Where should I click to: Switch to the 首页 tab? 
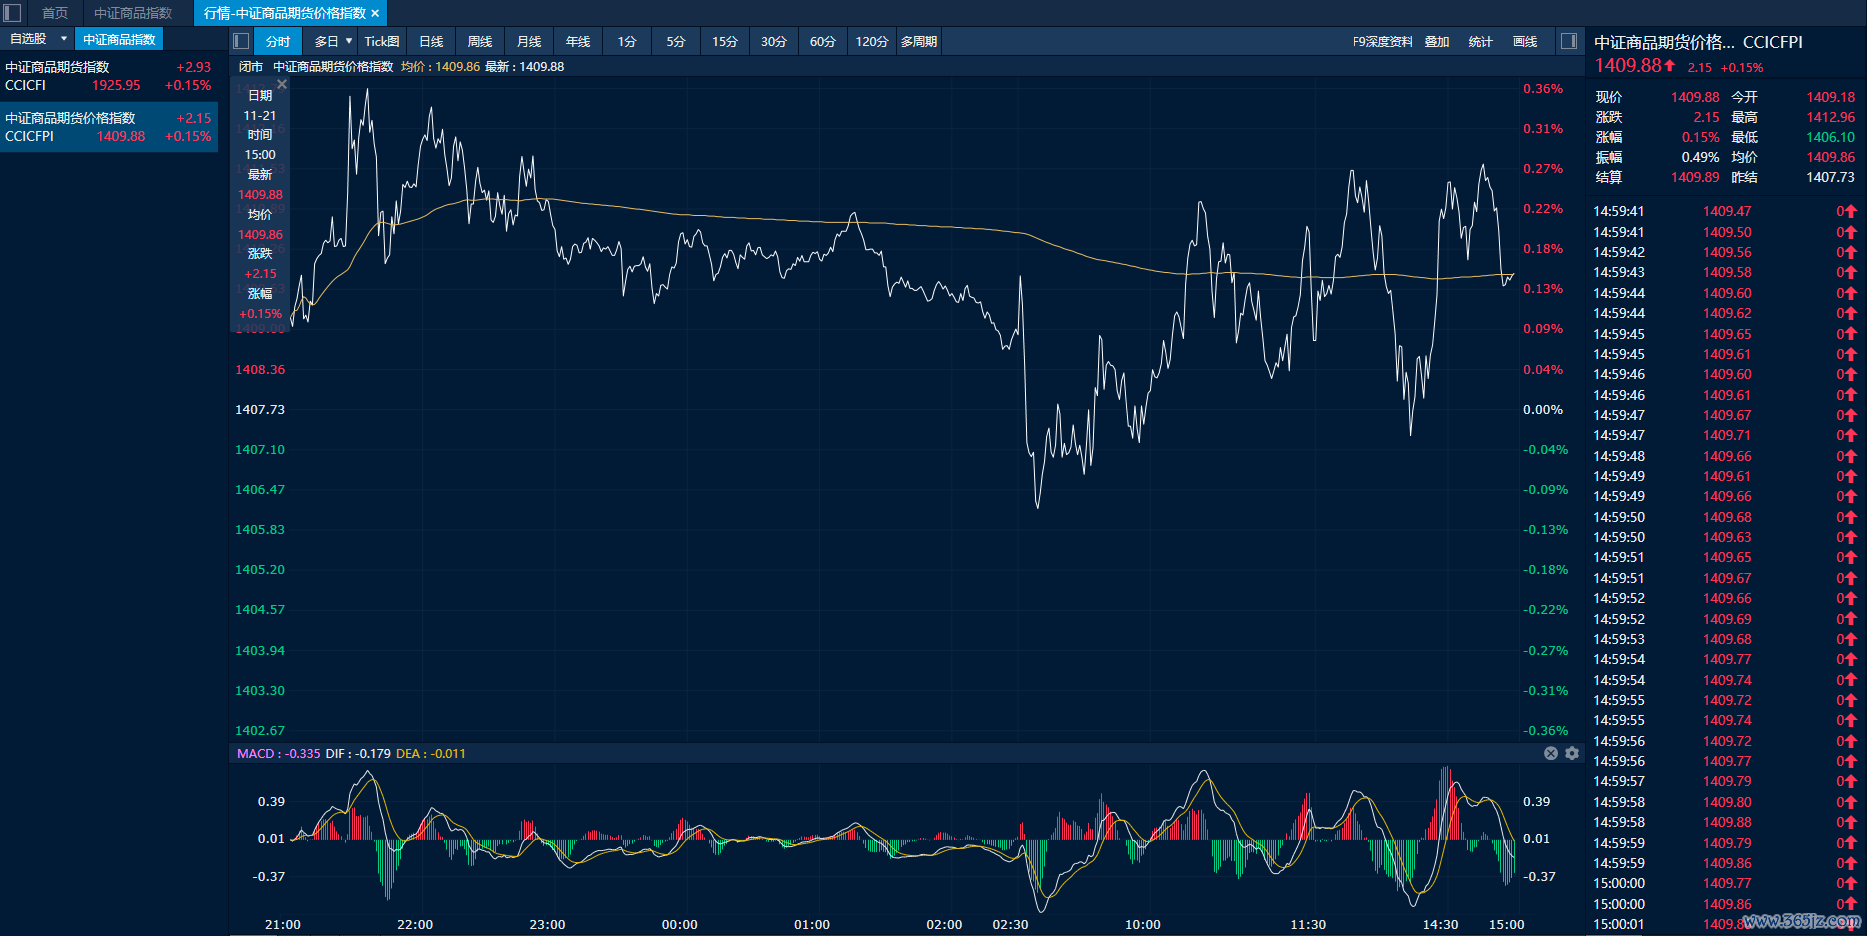point(55,13)
